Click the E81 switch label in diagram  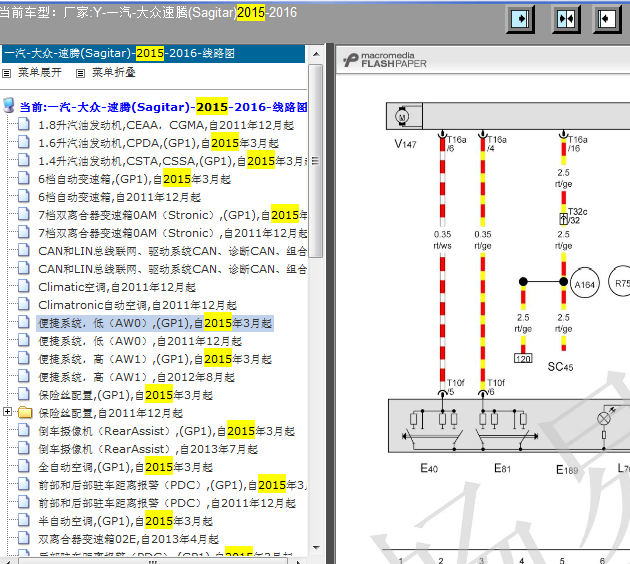click(502, 468)
